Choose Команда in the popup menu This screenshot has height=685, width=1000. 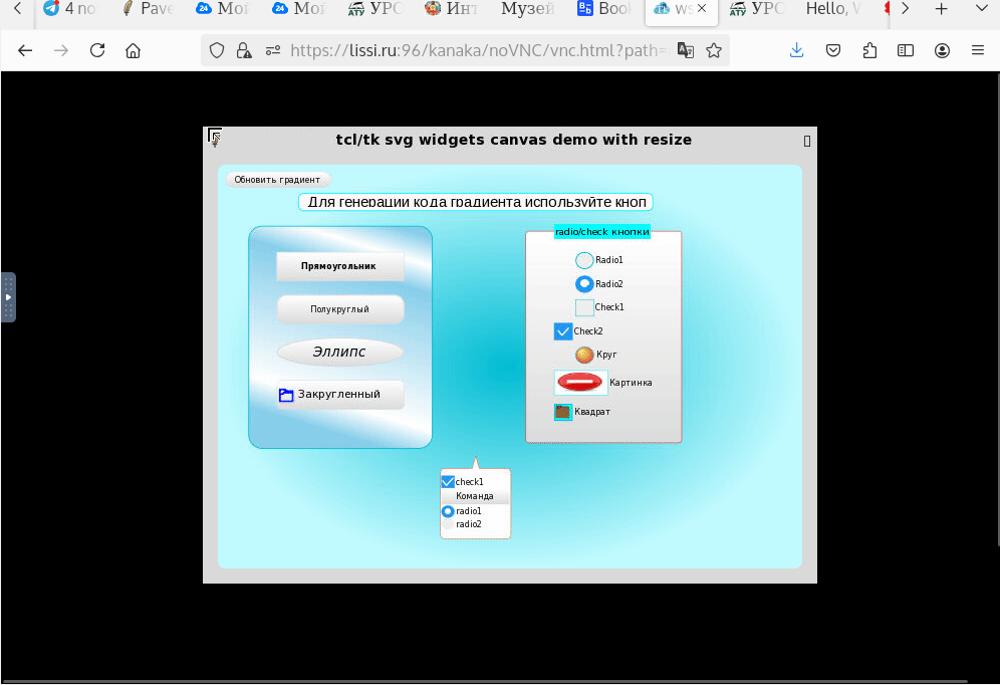[x=474, y=496]
